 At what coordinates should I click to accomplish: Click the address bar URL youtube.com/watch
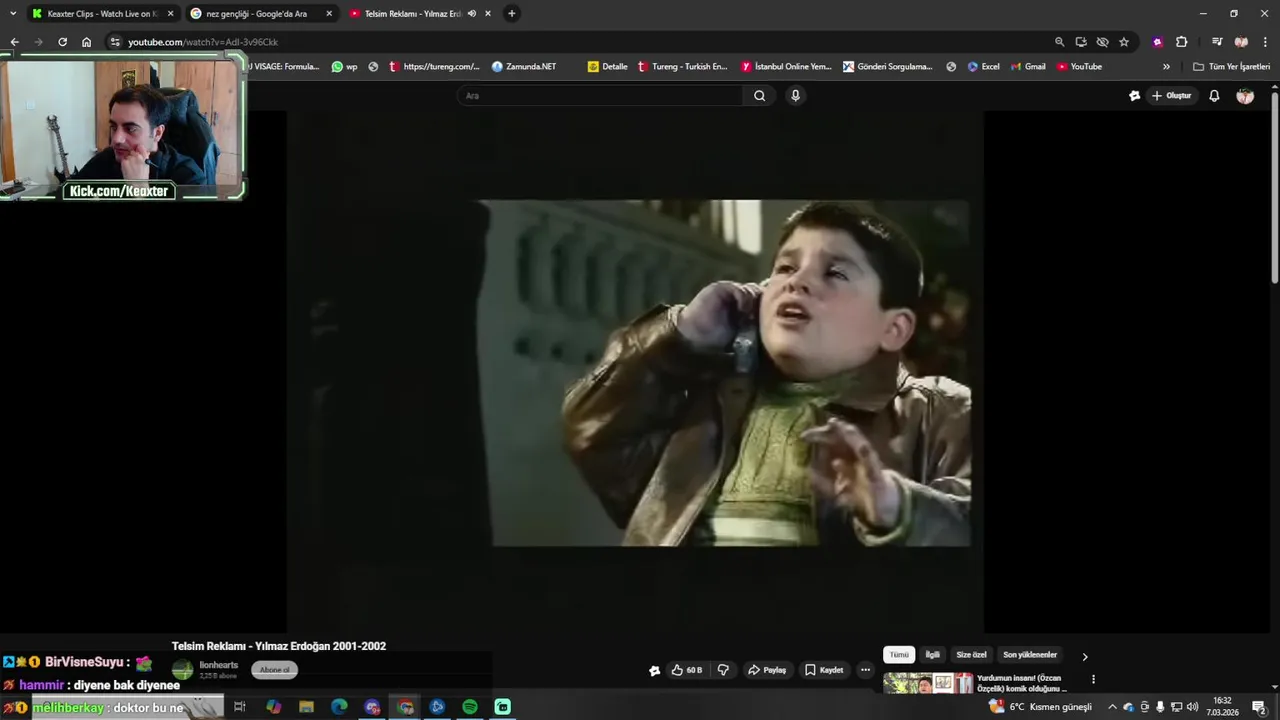[x=203, y=42]
